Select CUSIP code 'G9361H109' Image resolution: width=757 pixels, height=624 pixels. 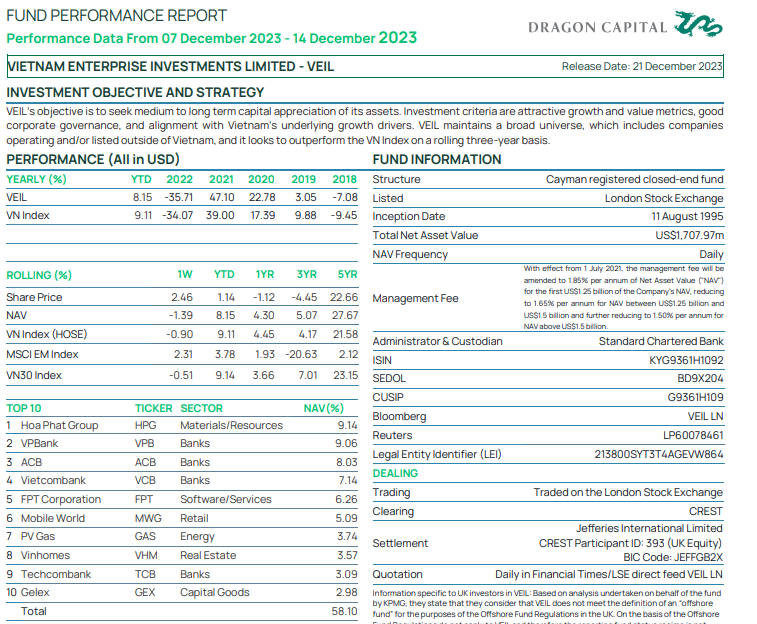click(x=695, y=398)
